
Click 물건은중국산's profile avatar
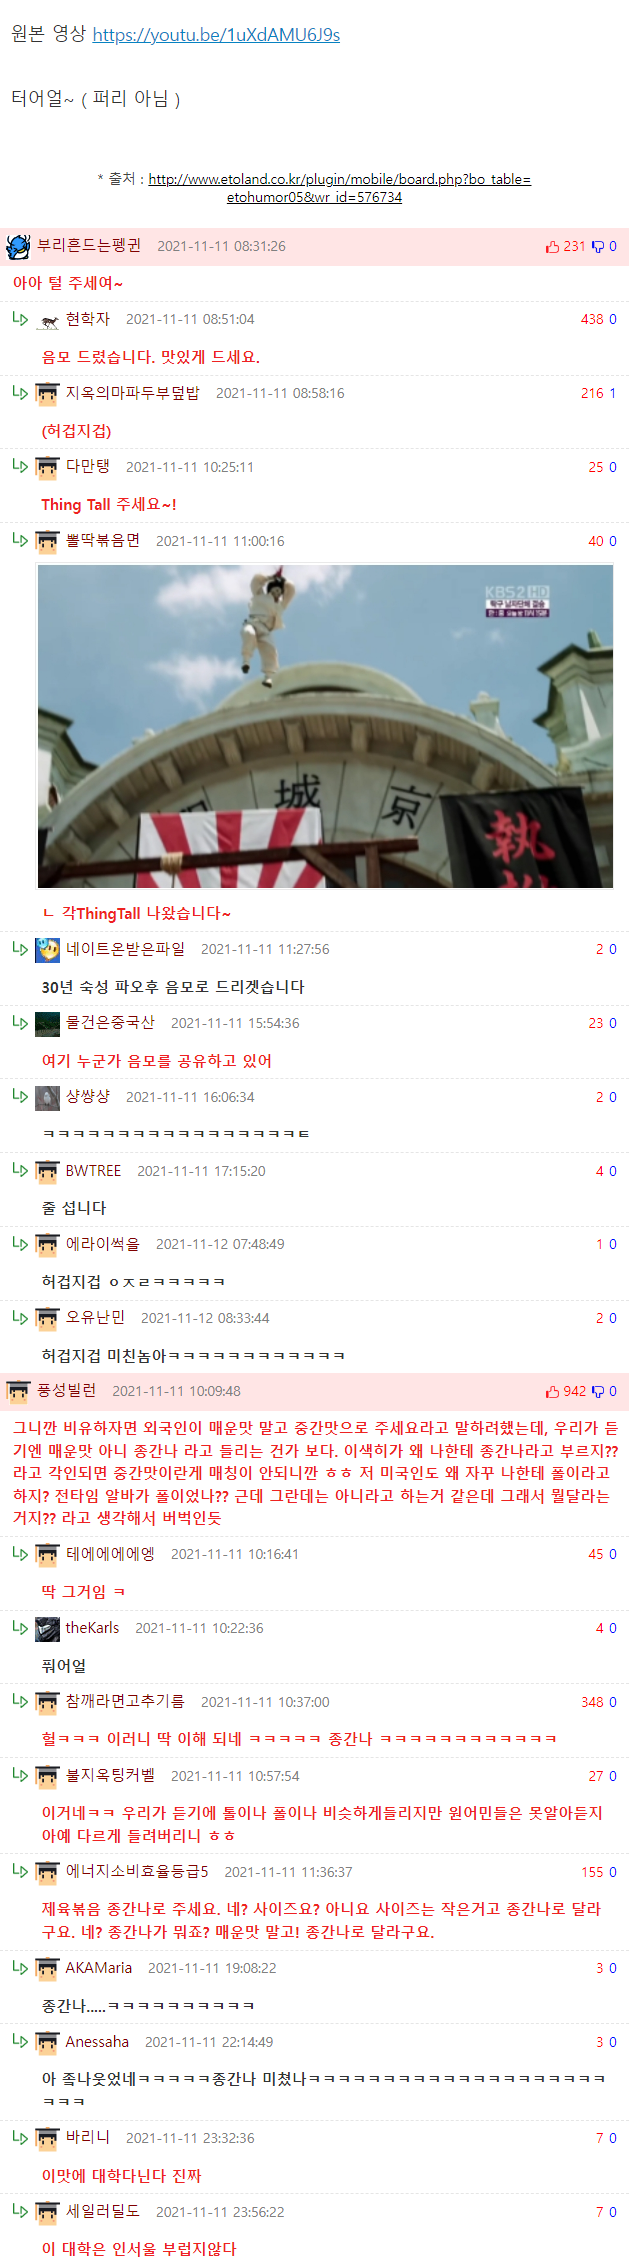[48, 1023]
